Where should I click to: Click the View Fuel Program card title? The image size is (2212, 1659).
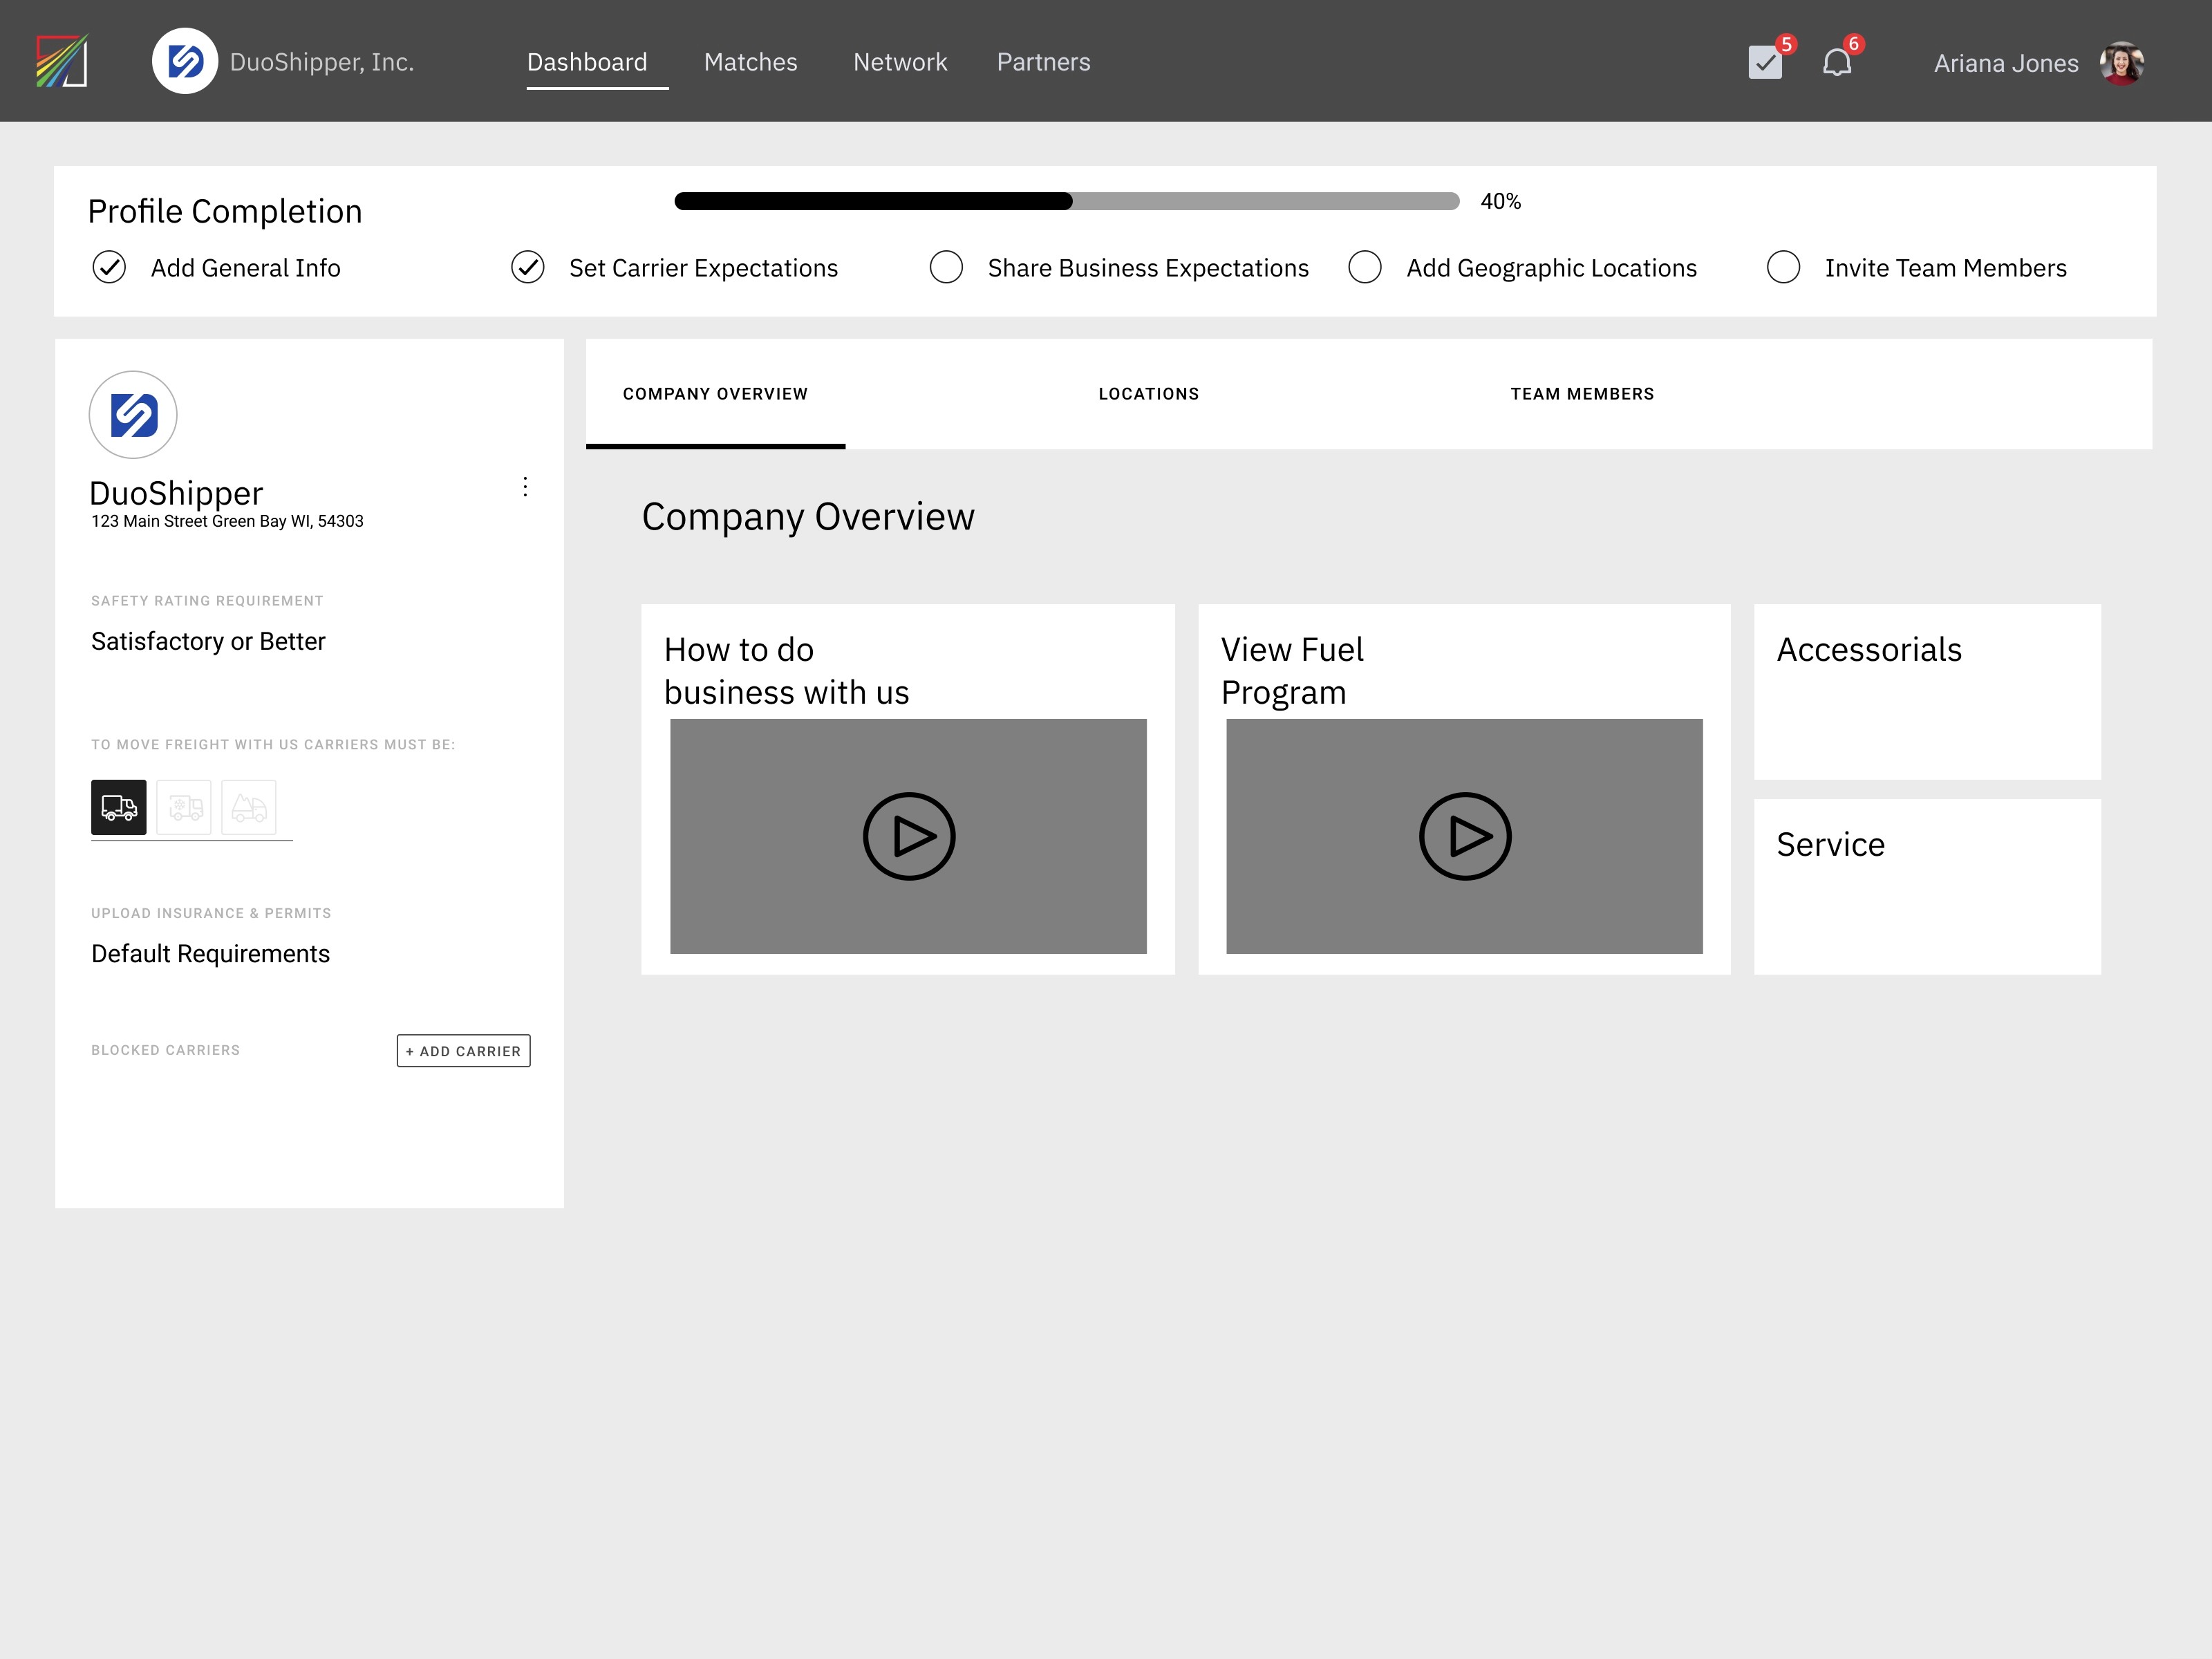point(1292,671)
